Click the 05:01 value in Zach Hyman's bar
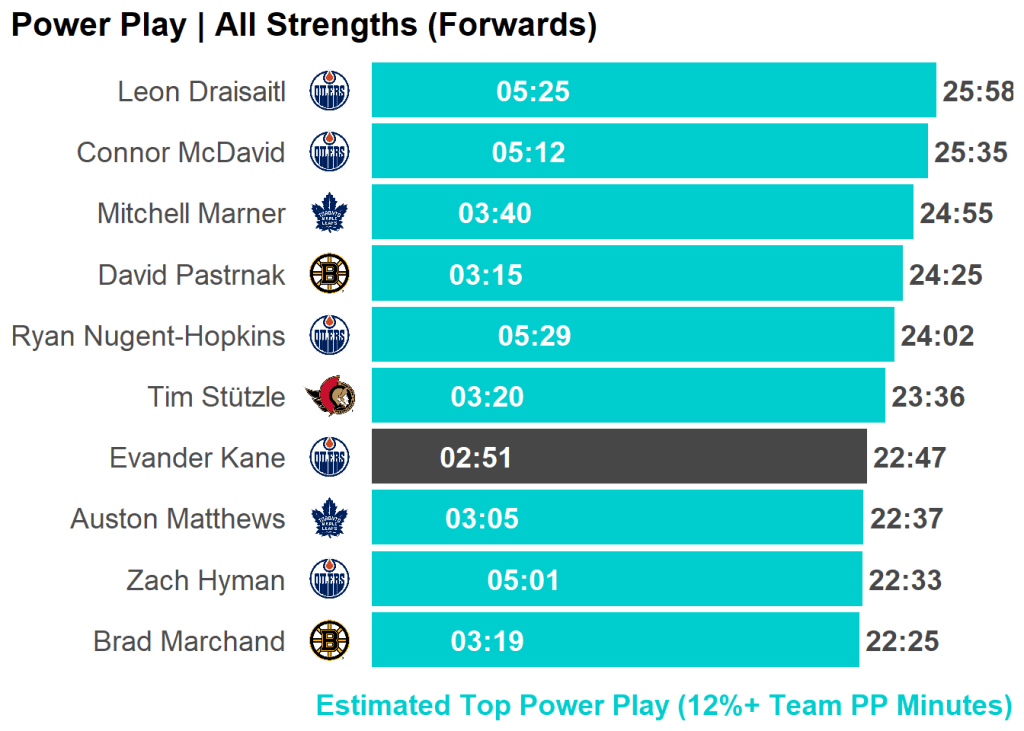 click(524, 580)
